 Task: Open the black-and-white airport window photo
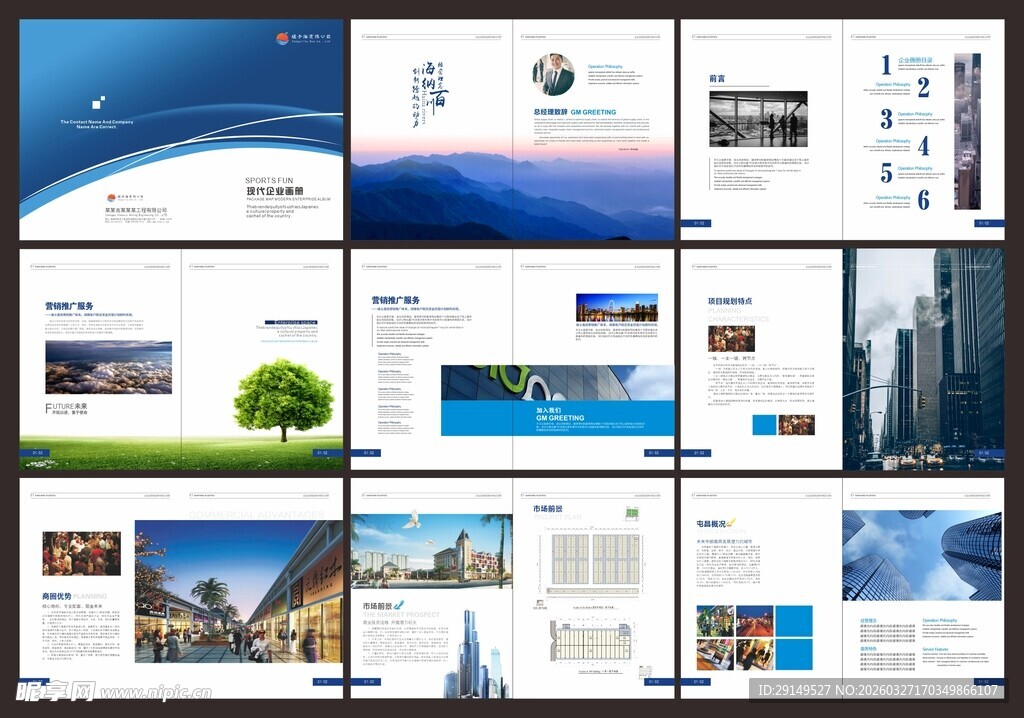[758, 120]
